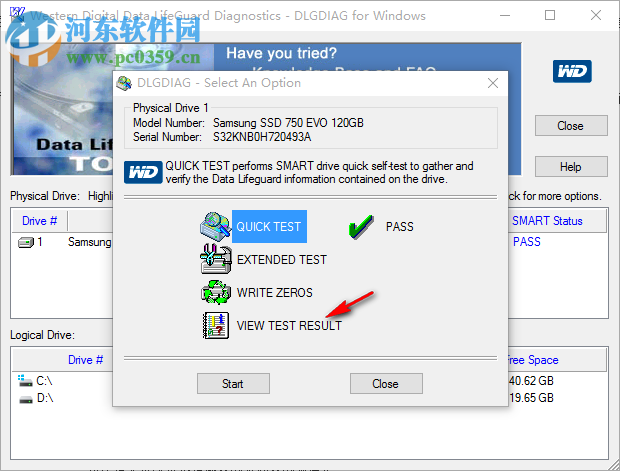Click the serial number S32KNB0H720493A

[x=262, y=137]
